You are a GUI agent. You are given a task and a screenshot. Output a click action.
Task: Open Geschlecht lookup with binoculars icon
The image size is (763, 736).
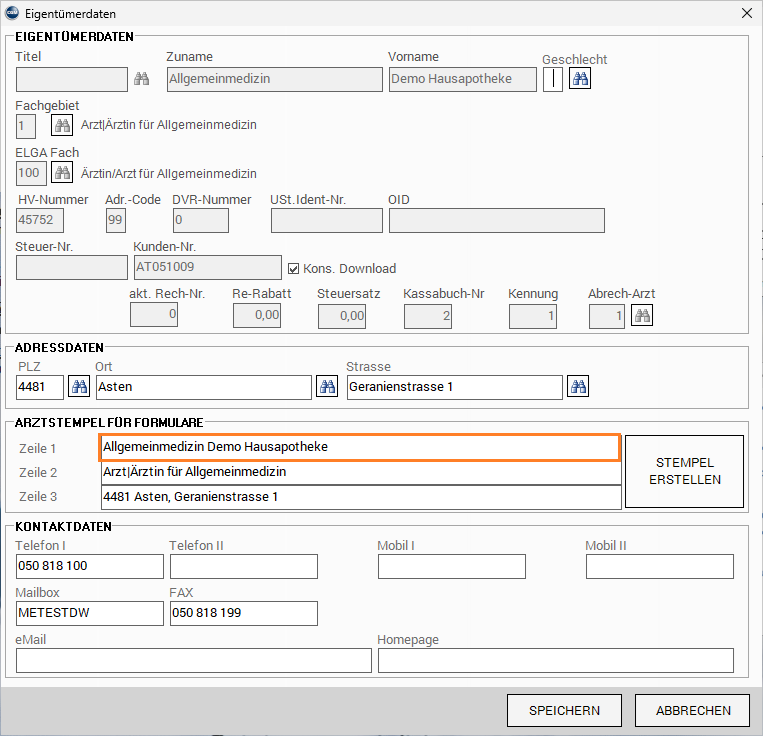pyautogui.click(x=580, y=79)
